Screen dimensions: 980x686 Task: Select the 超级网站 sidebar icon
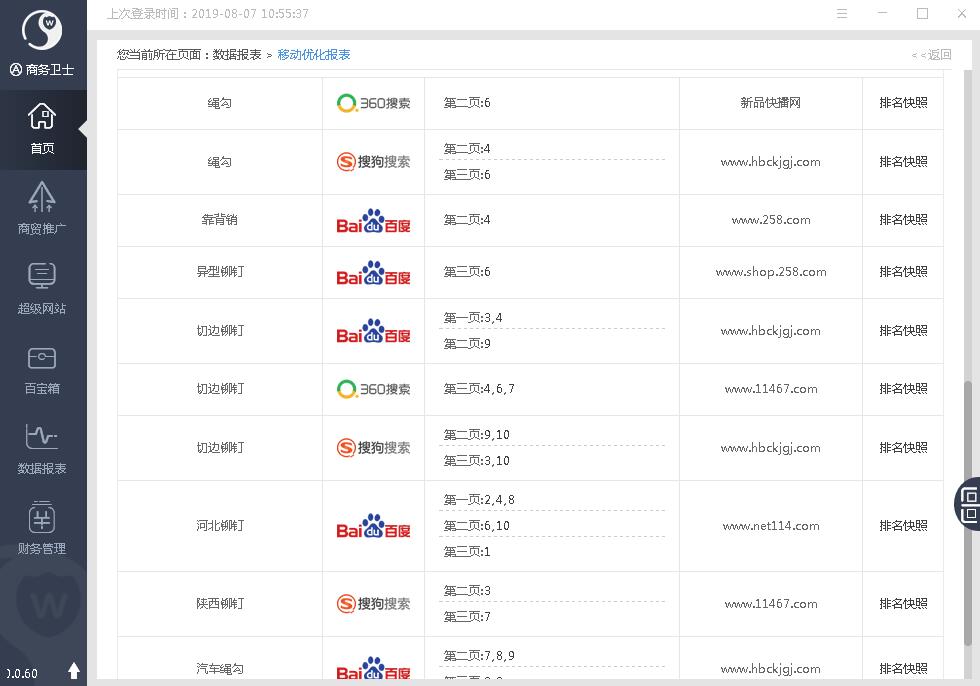42,288
